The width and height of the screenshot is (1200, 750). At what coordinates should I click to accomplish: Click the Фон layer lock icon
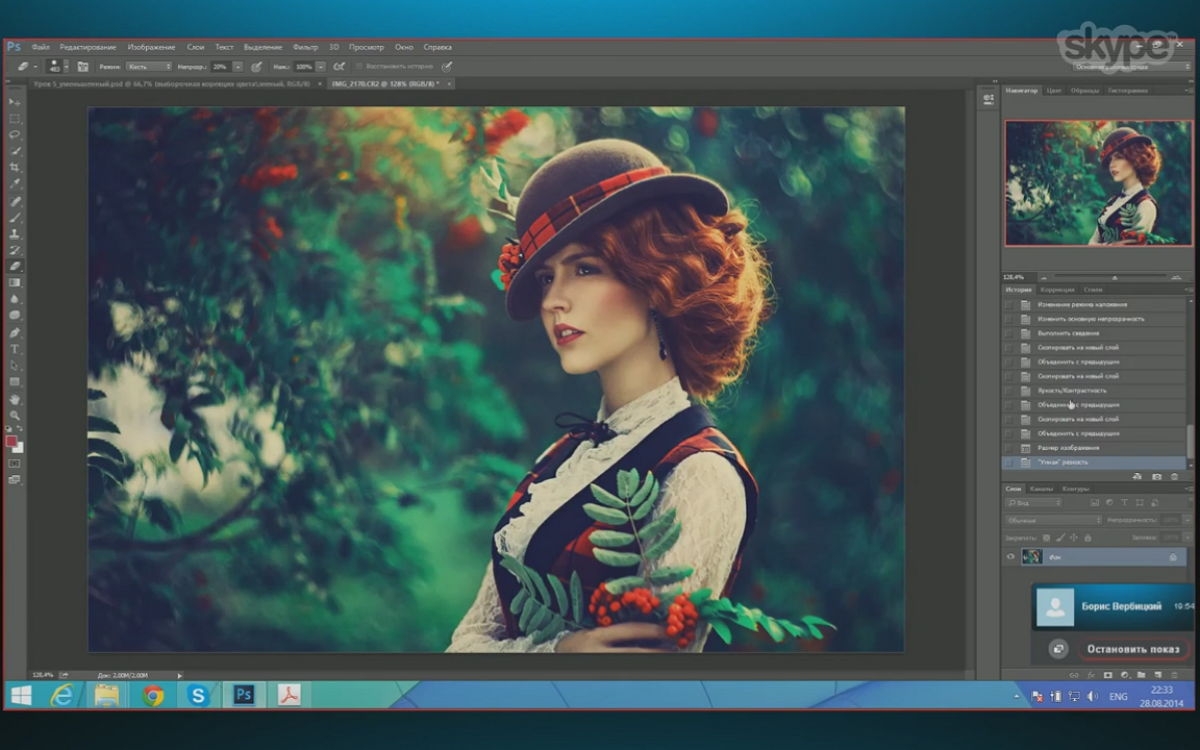(x=1173, y=557)
